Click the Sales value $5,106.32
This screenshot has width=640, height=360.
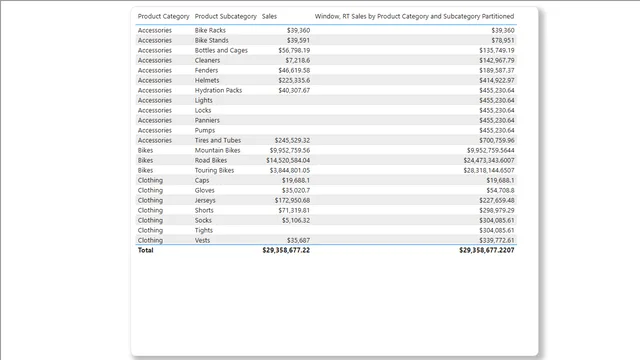296,220
